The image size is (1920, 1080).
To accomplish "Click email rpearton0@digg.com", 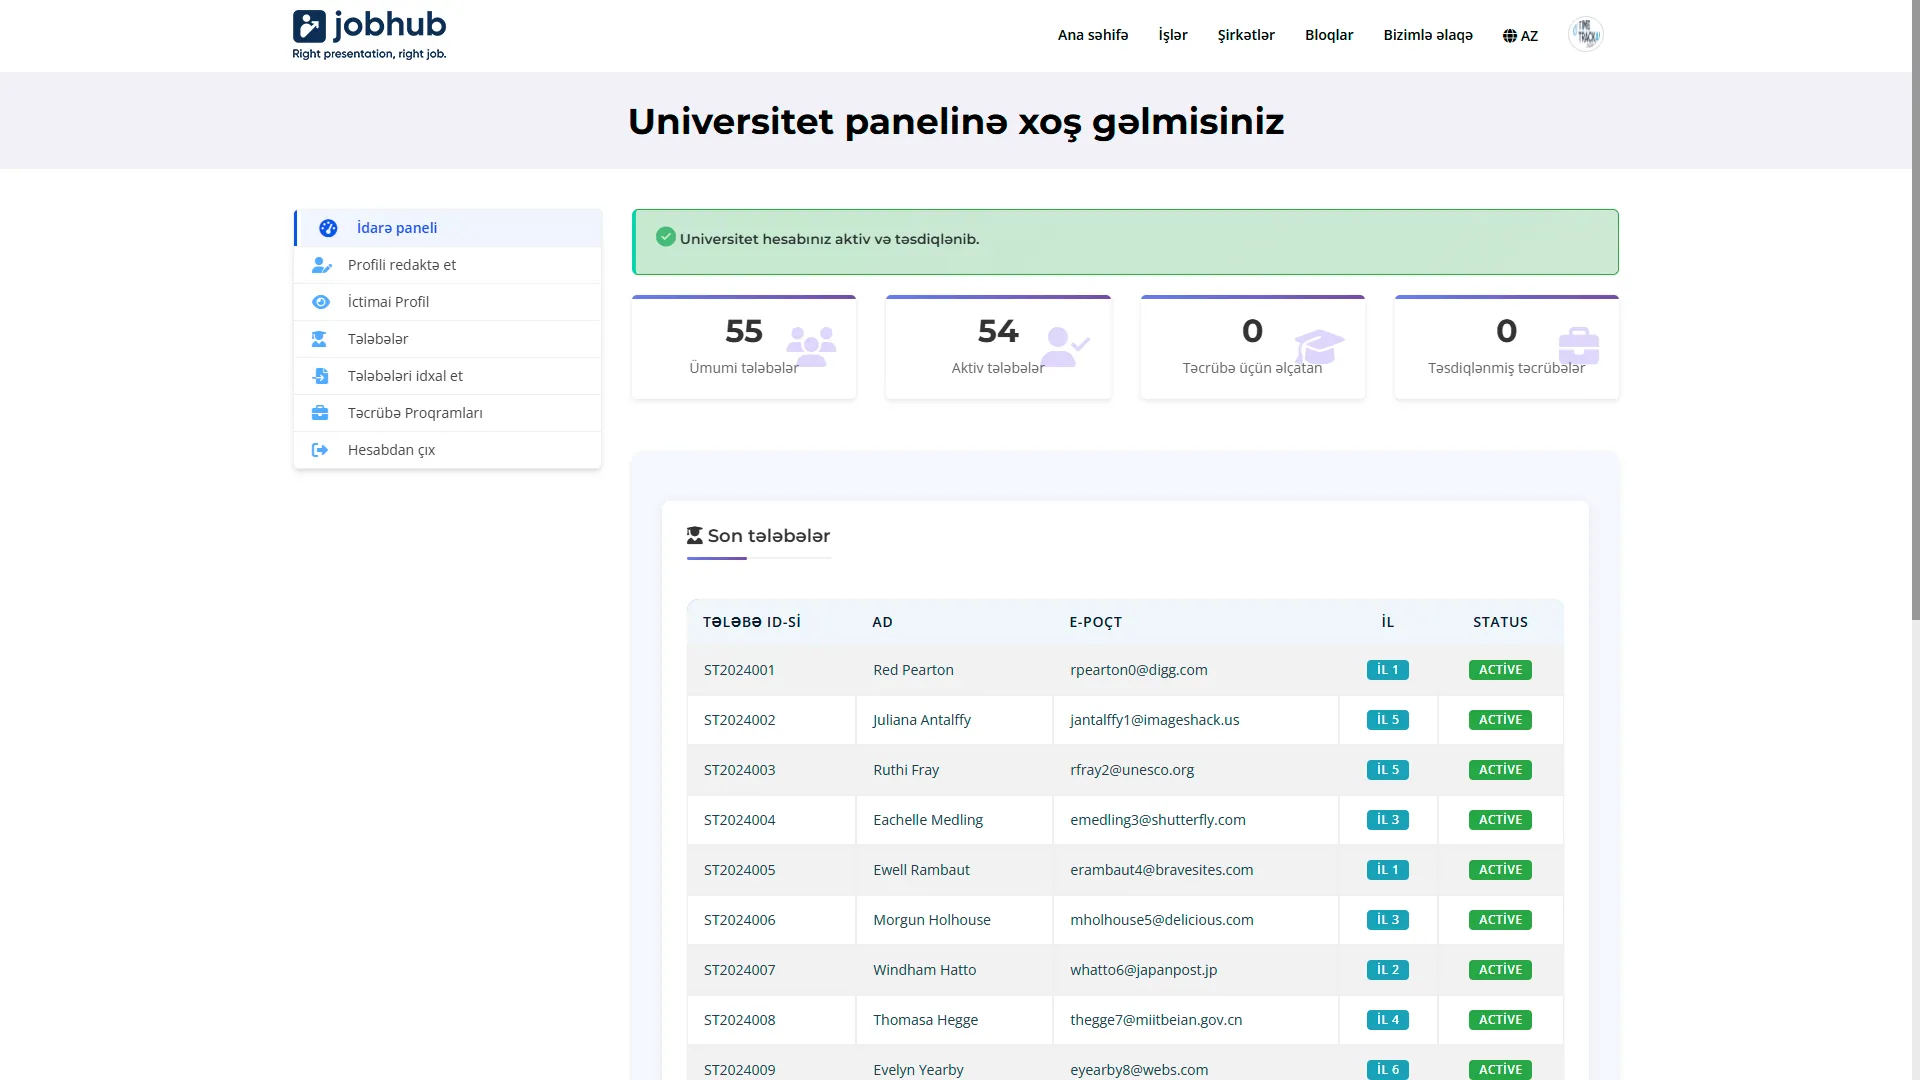I will point(1138,670).
